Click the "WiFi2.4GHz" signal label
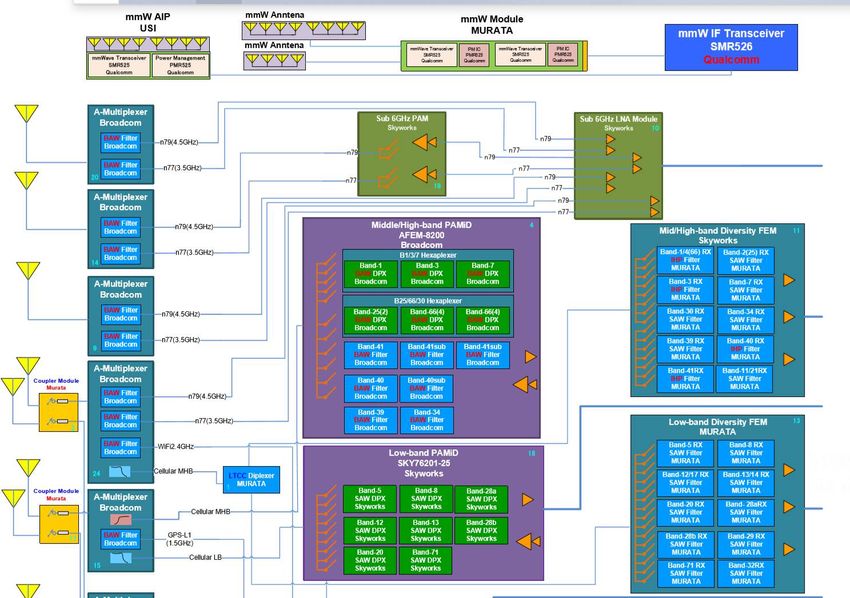Viewport: 850px width, 598px height. 176,447
